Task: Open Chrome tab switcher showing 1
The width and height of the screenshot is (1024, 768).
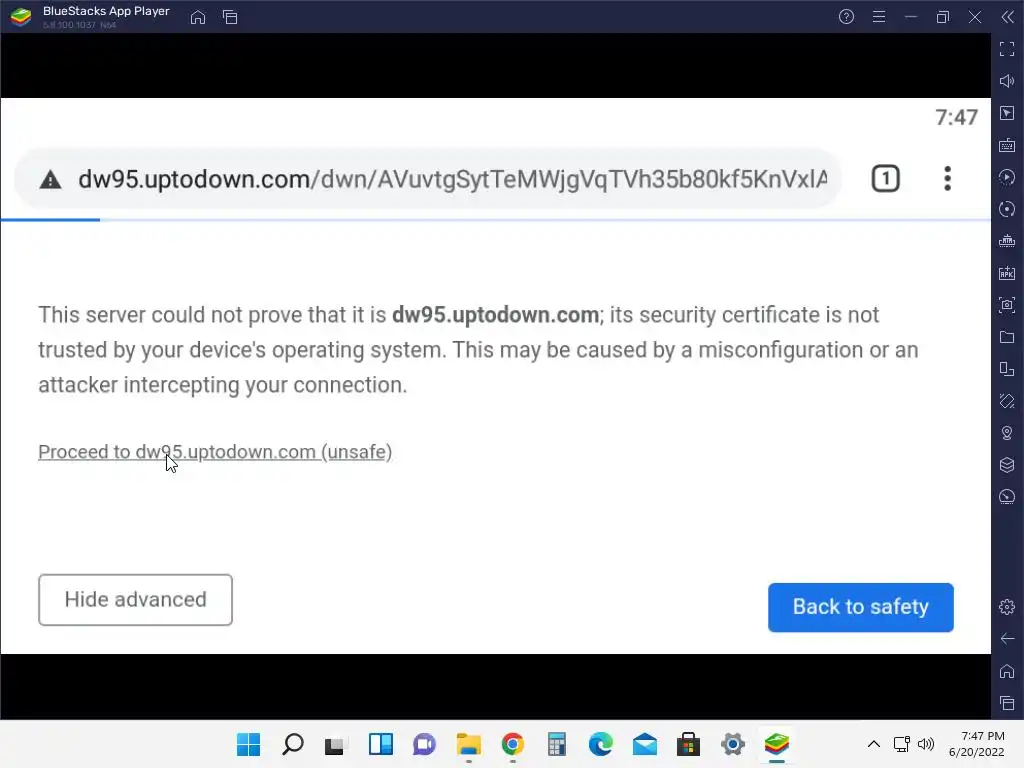Action: 886,179
